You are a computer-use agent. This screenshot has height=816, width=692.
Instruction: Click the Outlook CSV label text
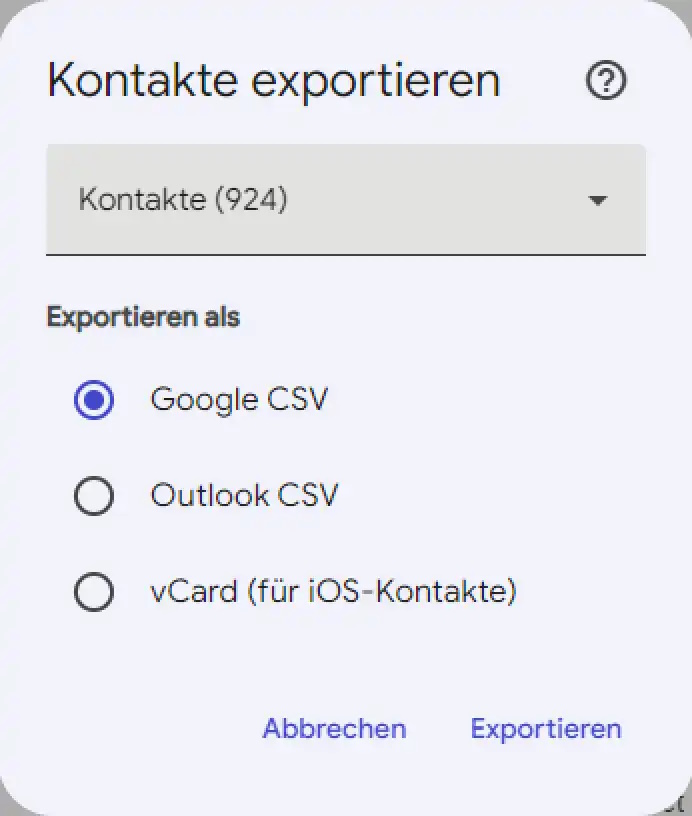pyautogui.click(x=244, y=495)
